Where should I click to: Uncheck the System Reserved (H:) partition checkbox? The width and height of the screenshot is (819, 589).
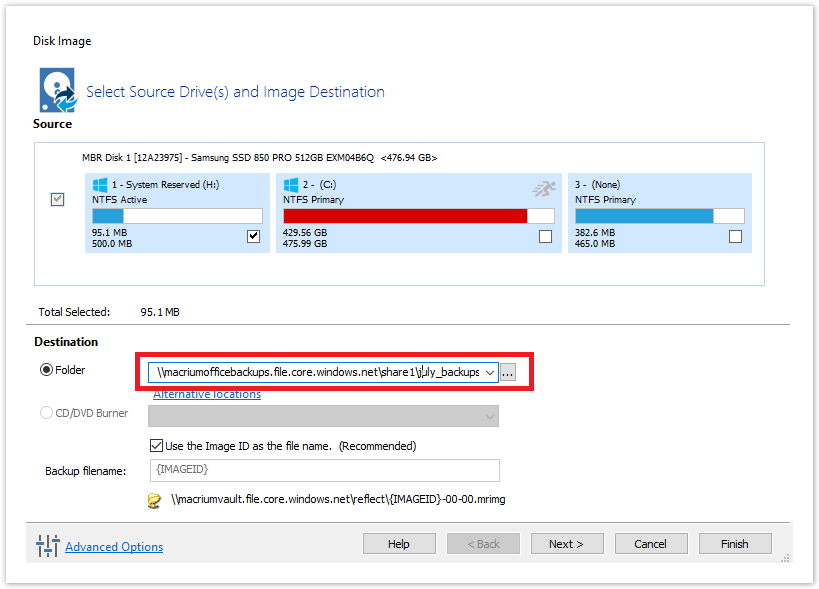point(253,237)
